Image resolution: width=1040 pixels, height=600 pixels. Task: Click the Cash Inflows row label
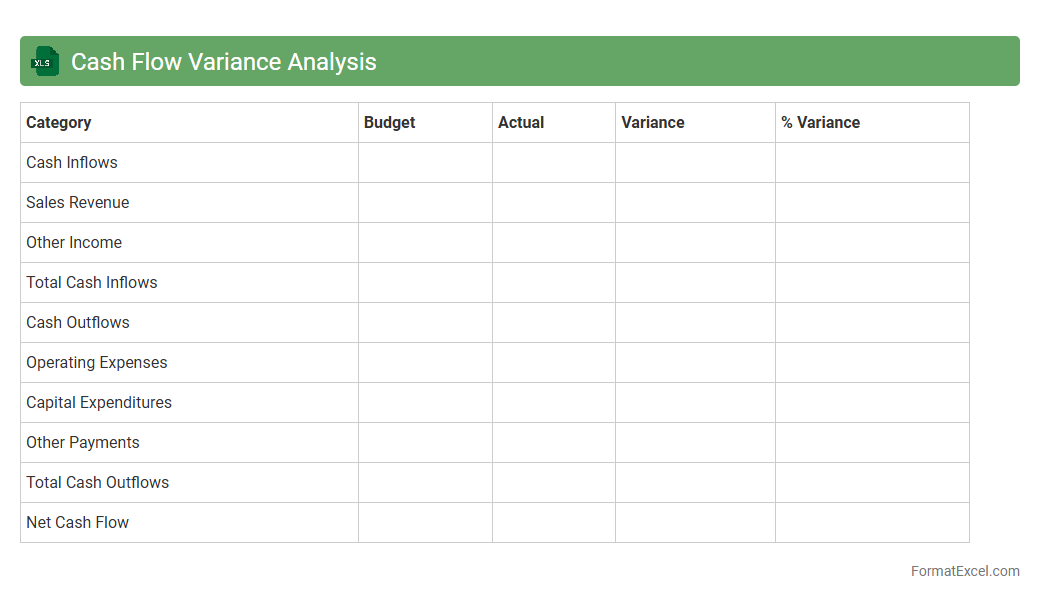72,162
